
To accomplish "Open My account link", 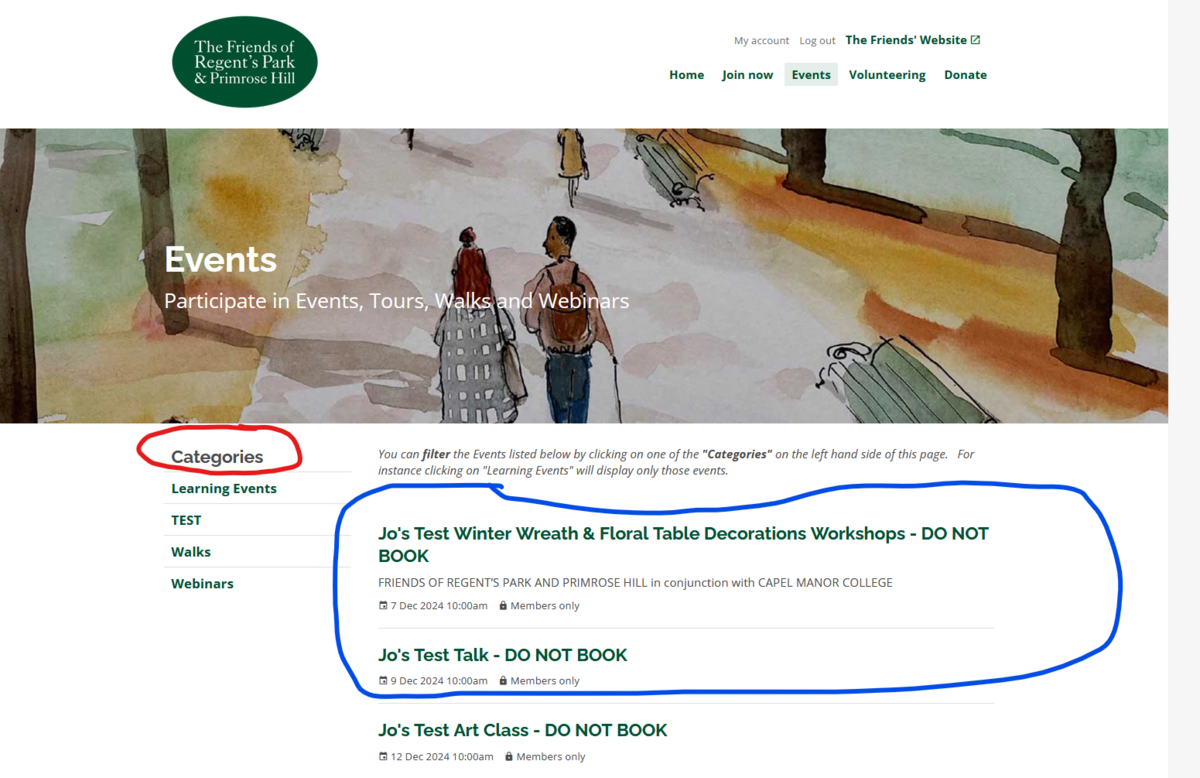I will tap(762, 41).
